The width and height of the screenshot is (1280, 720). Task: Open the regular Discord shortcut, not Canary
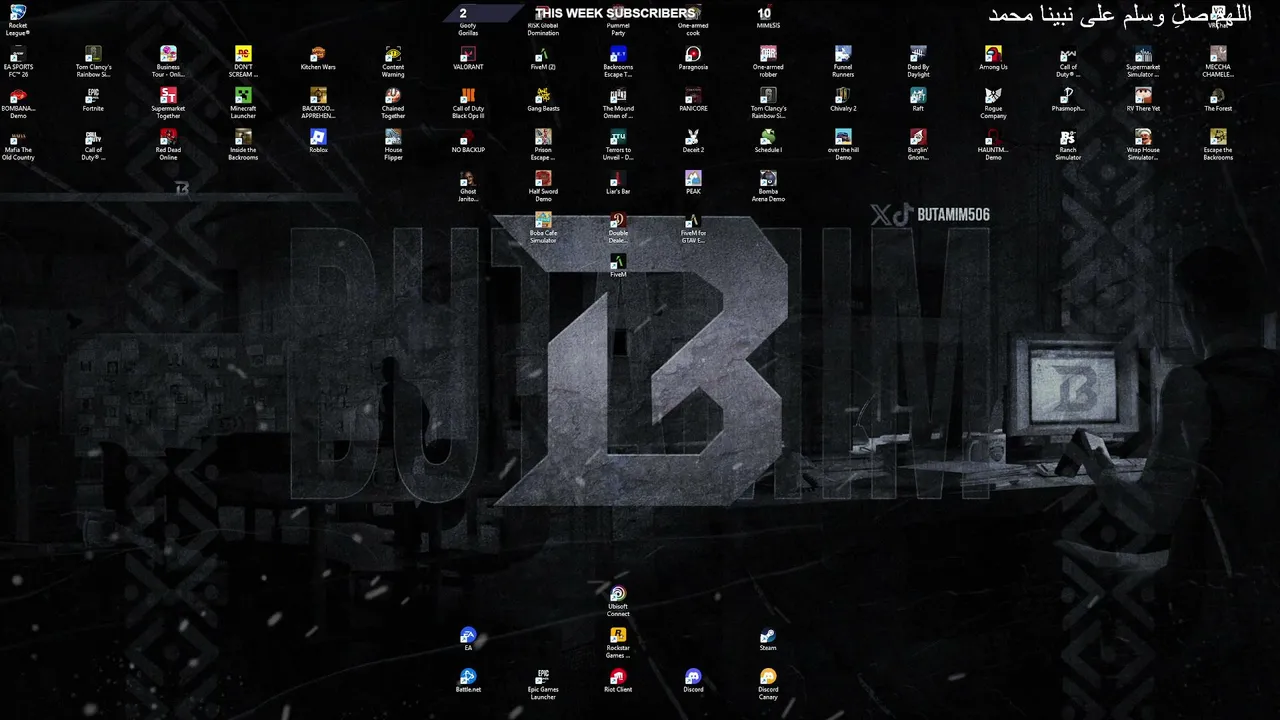point(693,681)
